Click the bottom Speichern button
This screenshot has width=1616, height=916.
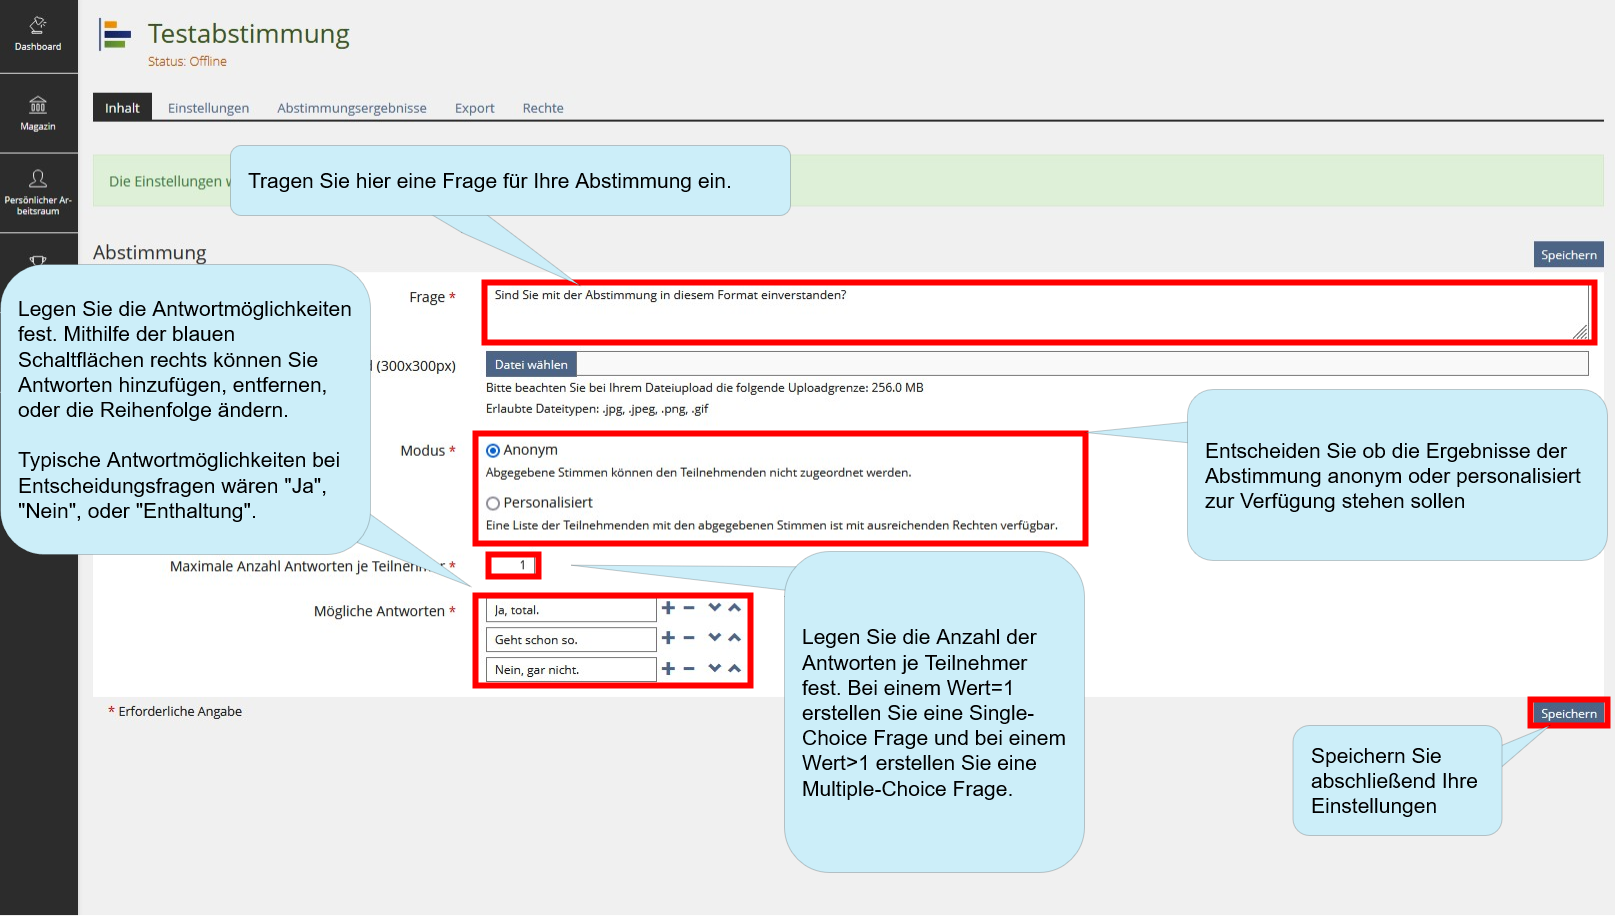(x=1568, y=713)
